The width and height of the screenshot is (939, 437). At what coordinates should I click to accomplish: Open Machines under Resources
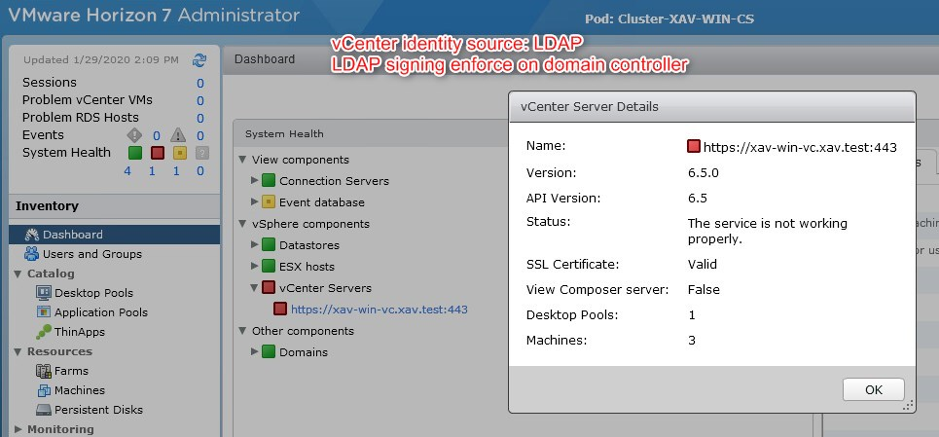[x=79, y=390]
